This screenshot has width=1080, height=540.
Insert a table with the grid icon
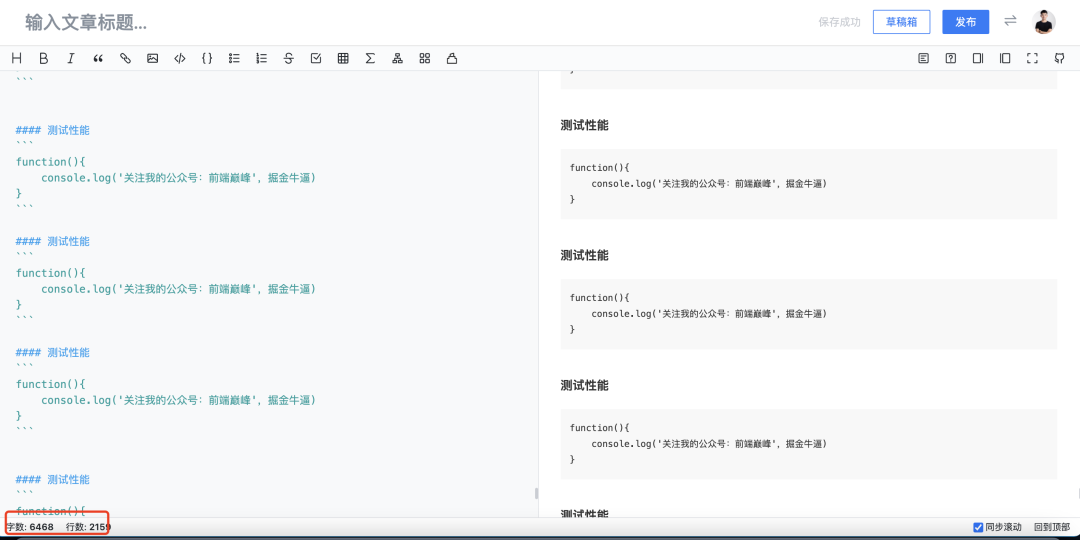click(x=343, y=59)
